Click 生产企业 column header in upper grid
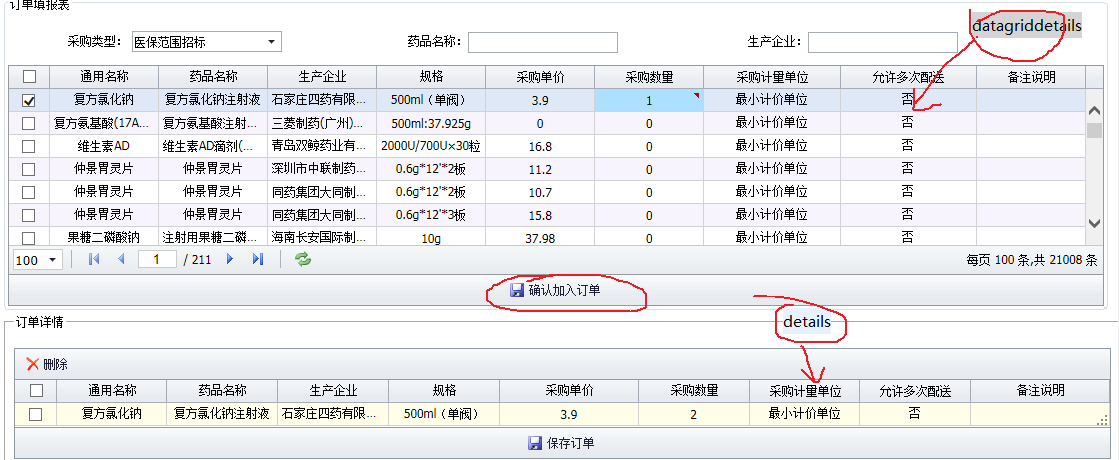 pyautogui.click(x=322, y=77)
